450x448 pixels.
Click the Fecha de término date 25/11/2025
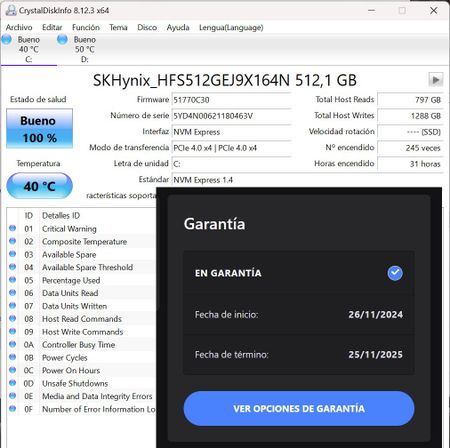[x=376, y=354]
